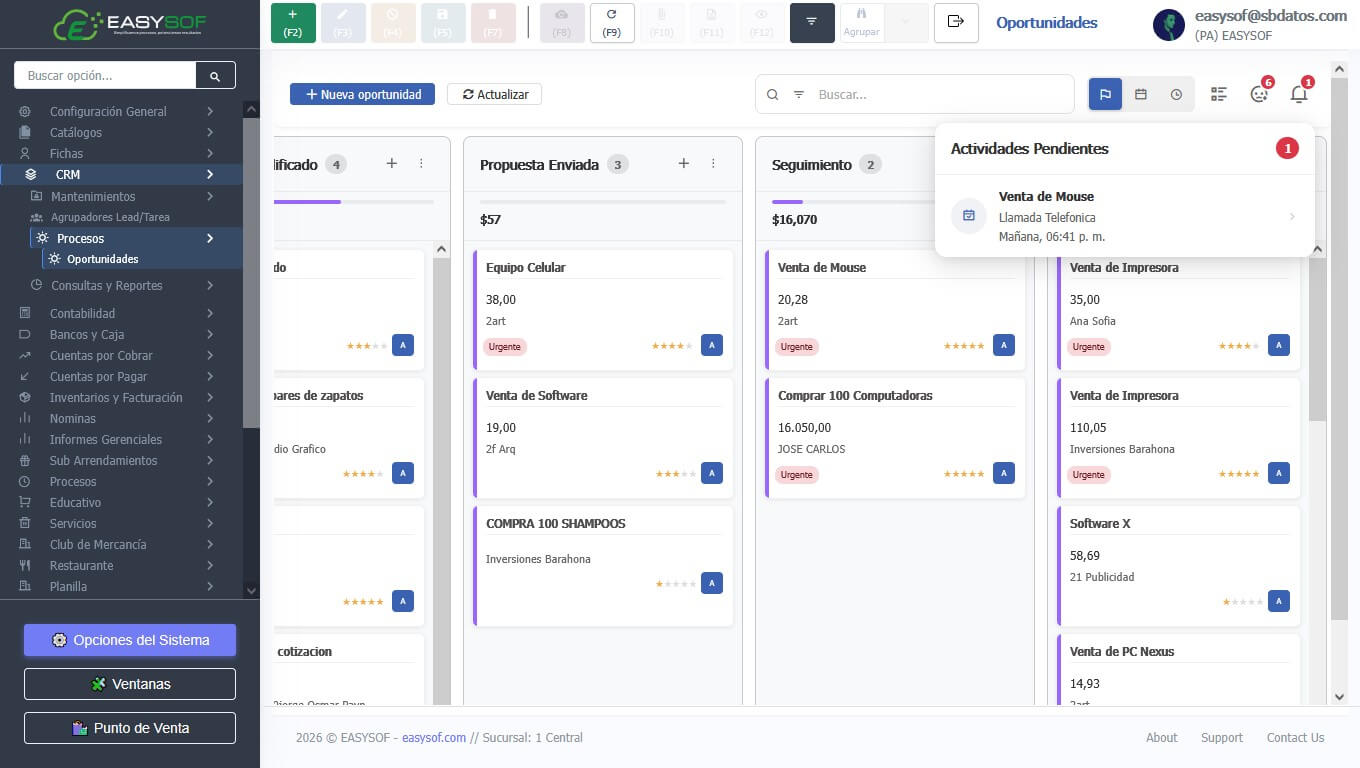This screenshot has width=1360, height=768.
Task: Click the green add (F2) toolbar button
Action: 293,23
